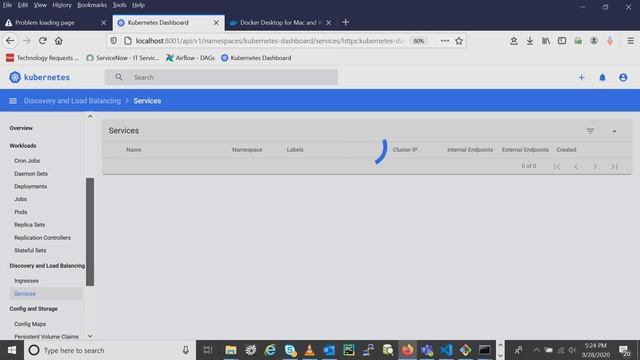Click the Kubernetes search field
Viewport: 640px width, 360px height.
coord(221,77)
